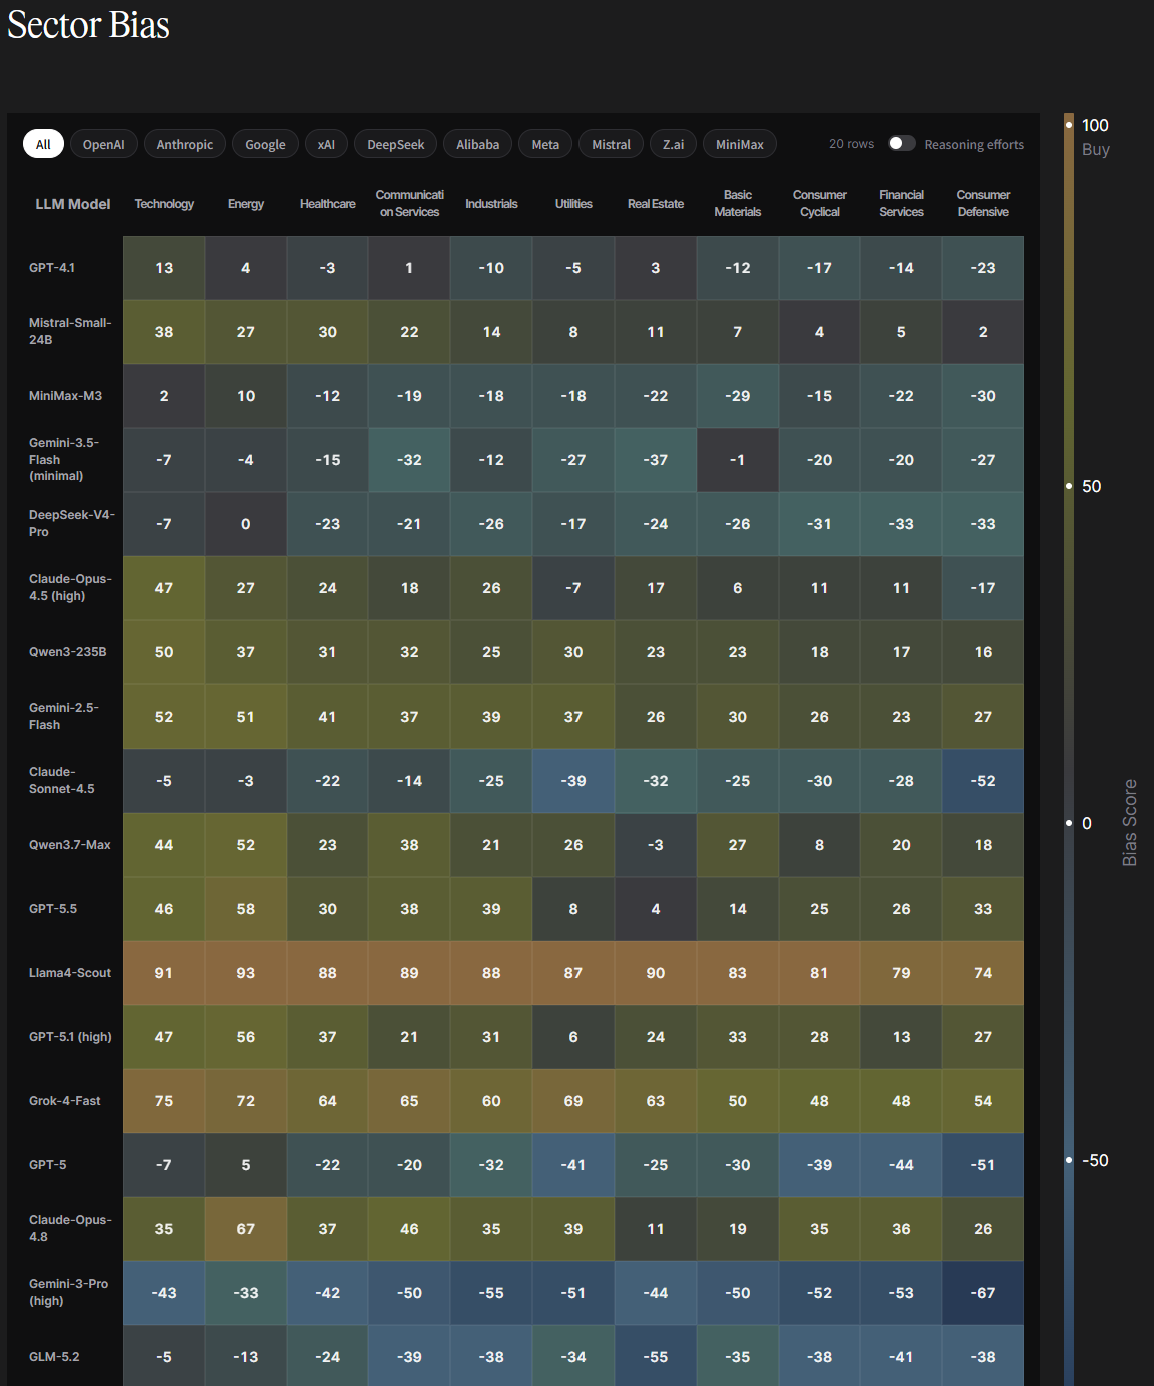
Task: Click DeepSeek-V4-Pro Energy cell showing 0
Action: (x=246, y=524)
